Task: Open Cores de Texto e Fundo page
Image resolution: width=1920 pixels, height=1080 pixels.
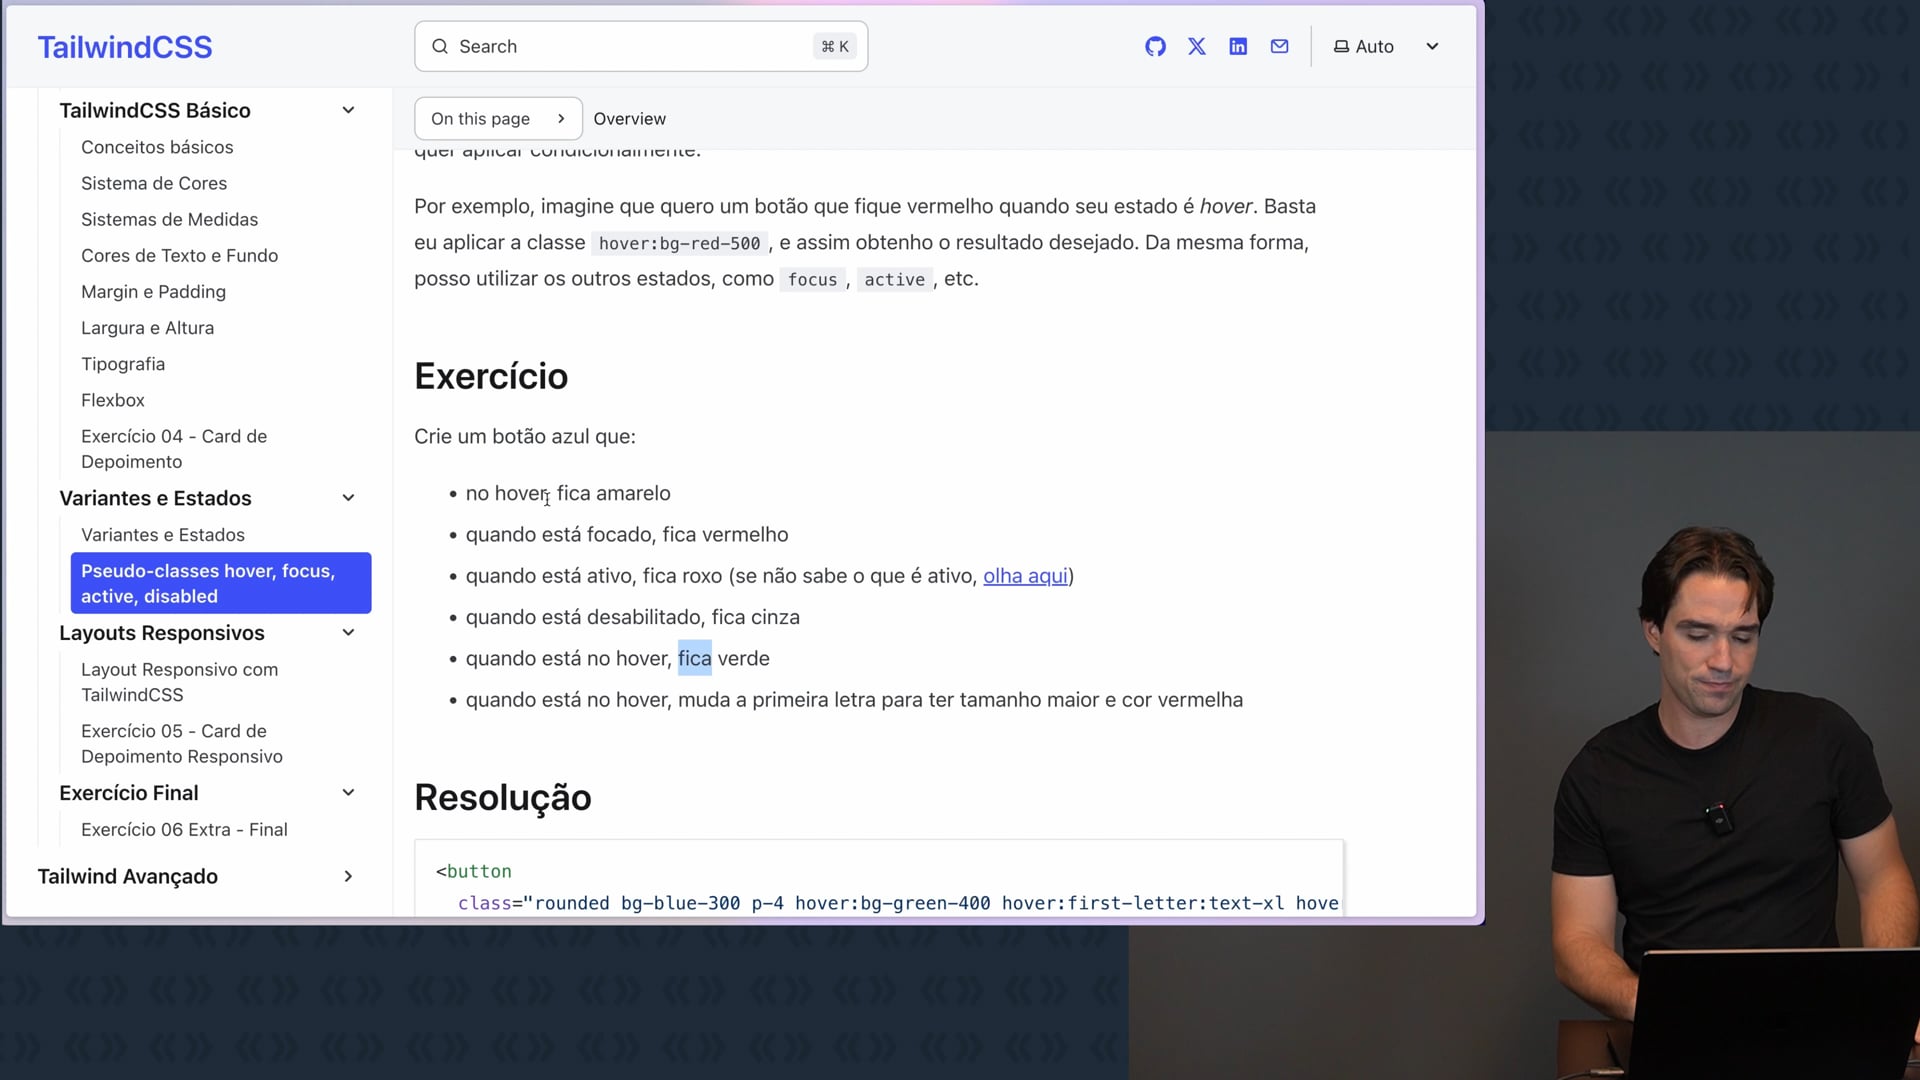Action: (179, 255)
